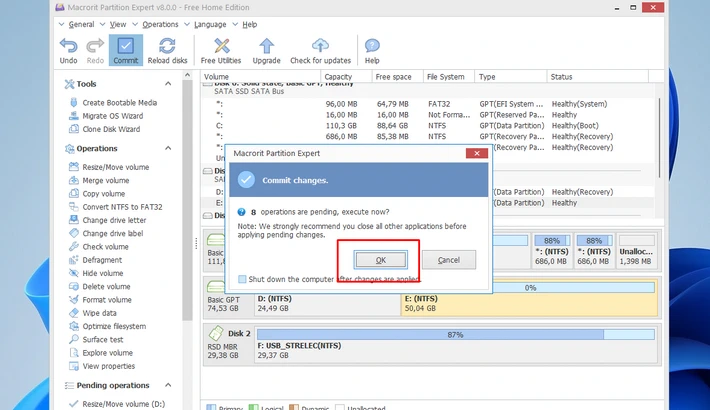The width and height of the screenshot is (710, 410).
Task: Tick Shut down the computer checkbox
Action: [242, 279]
